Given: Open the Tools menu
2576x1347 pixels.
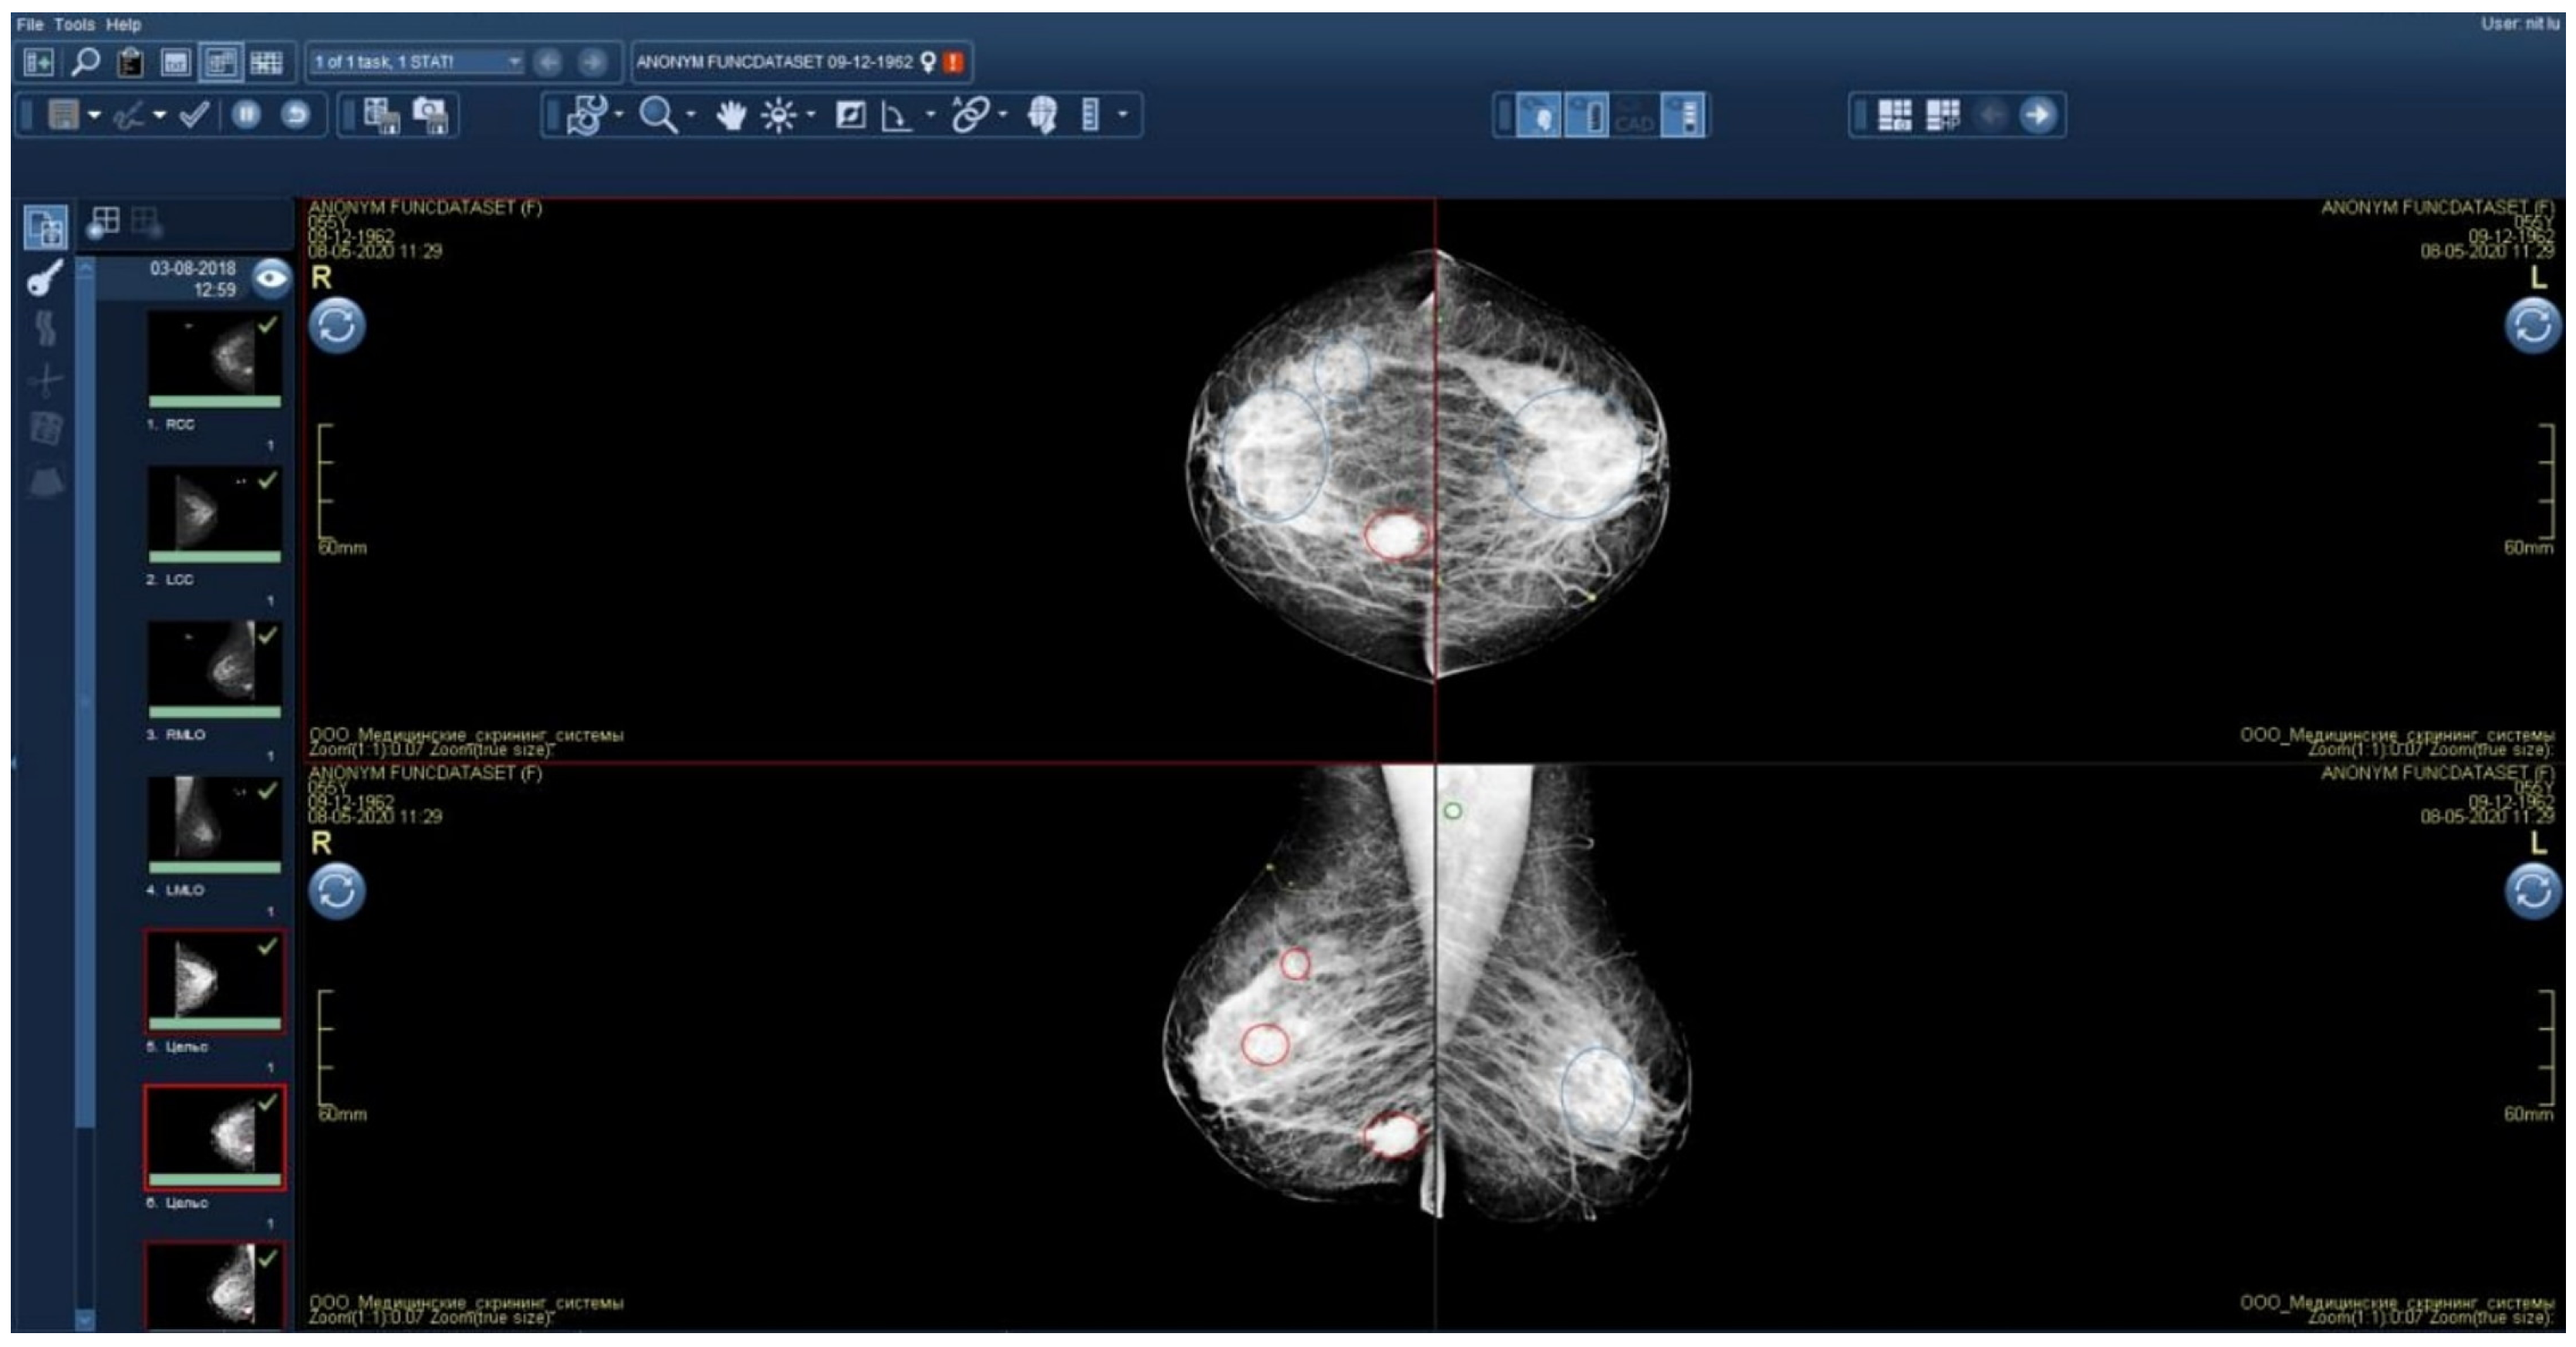Looking at the screenshot, I should (x=74, y=24).
